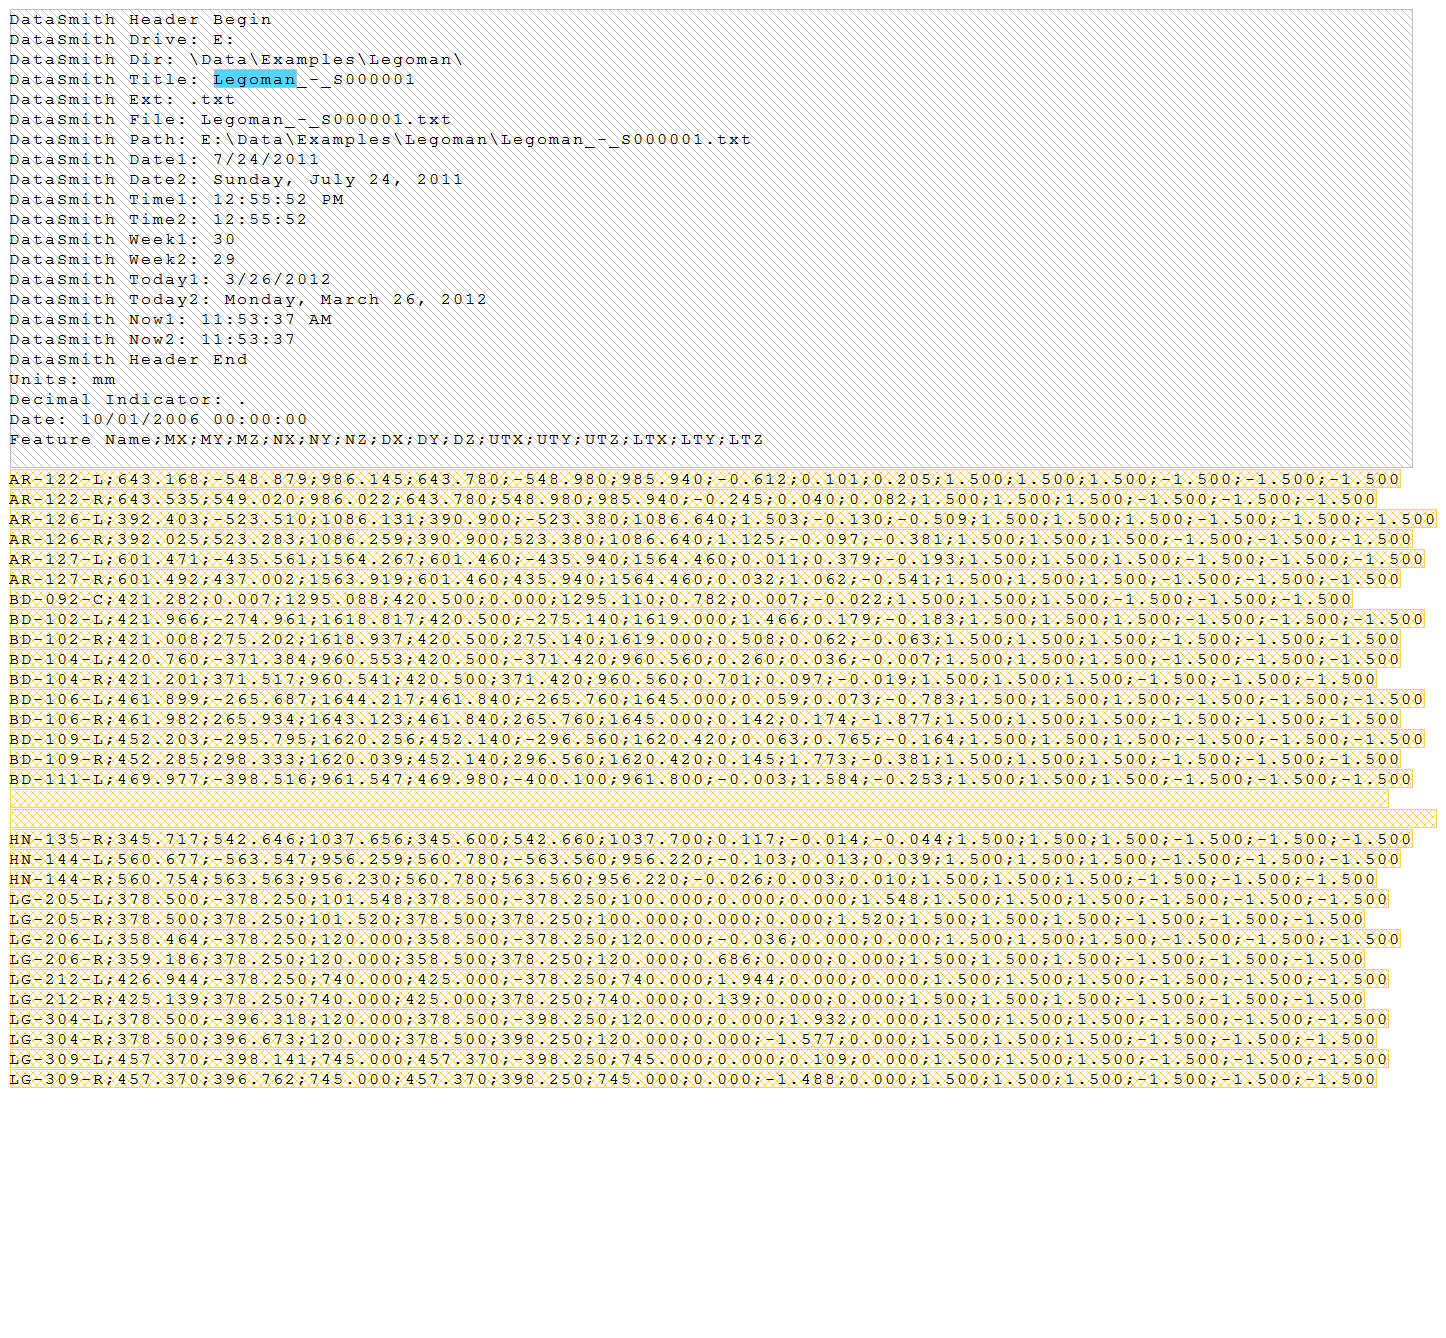Click the Feature Name column header row
Screen dimensions: 1446x1338
[x=386, y=440]
